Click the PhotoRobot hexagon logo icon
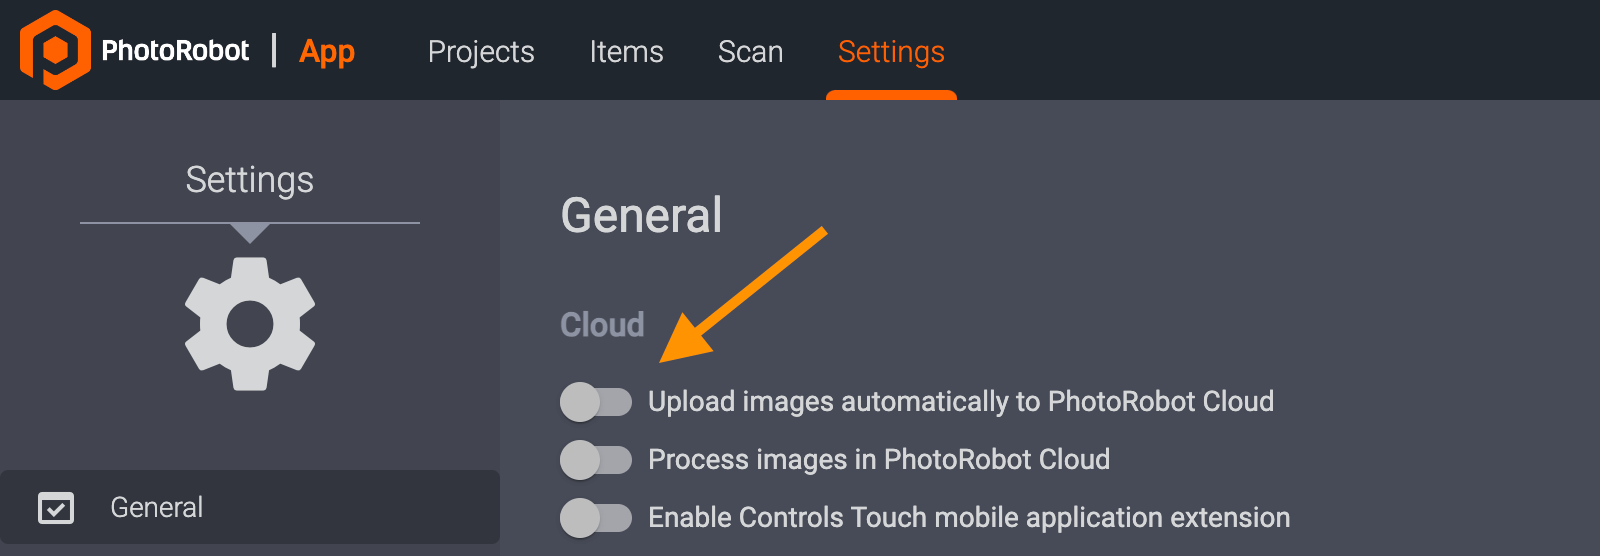 [55, 50]
